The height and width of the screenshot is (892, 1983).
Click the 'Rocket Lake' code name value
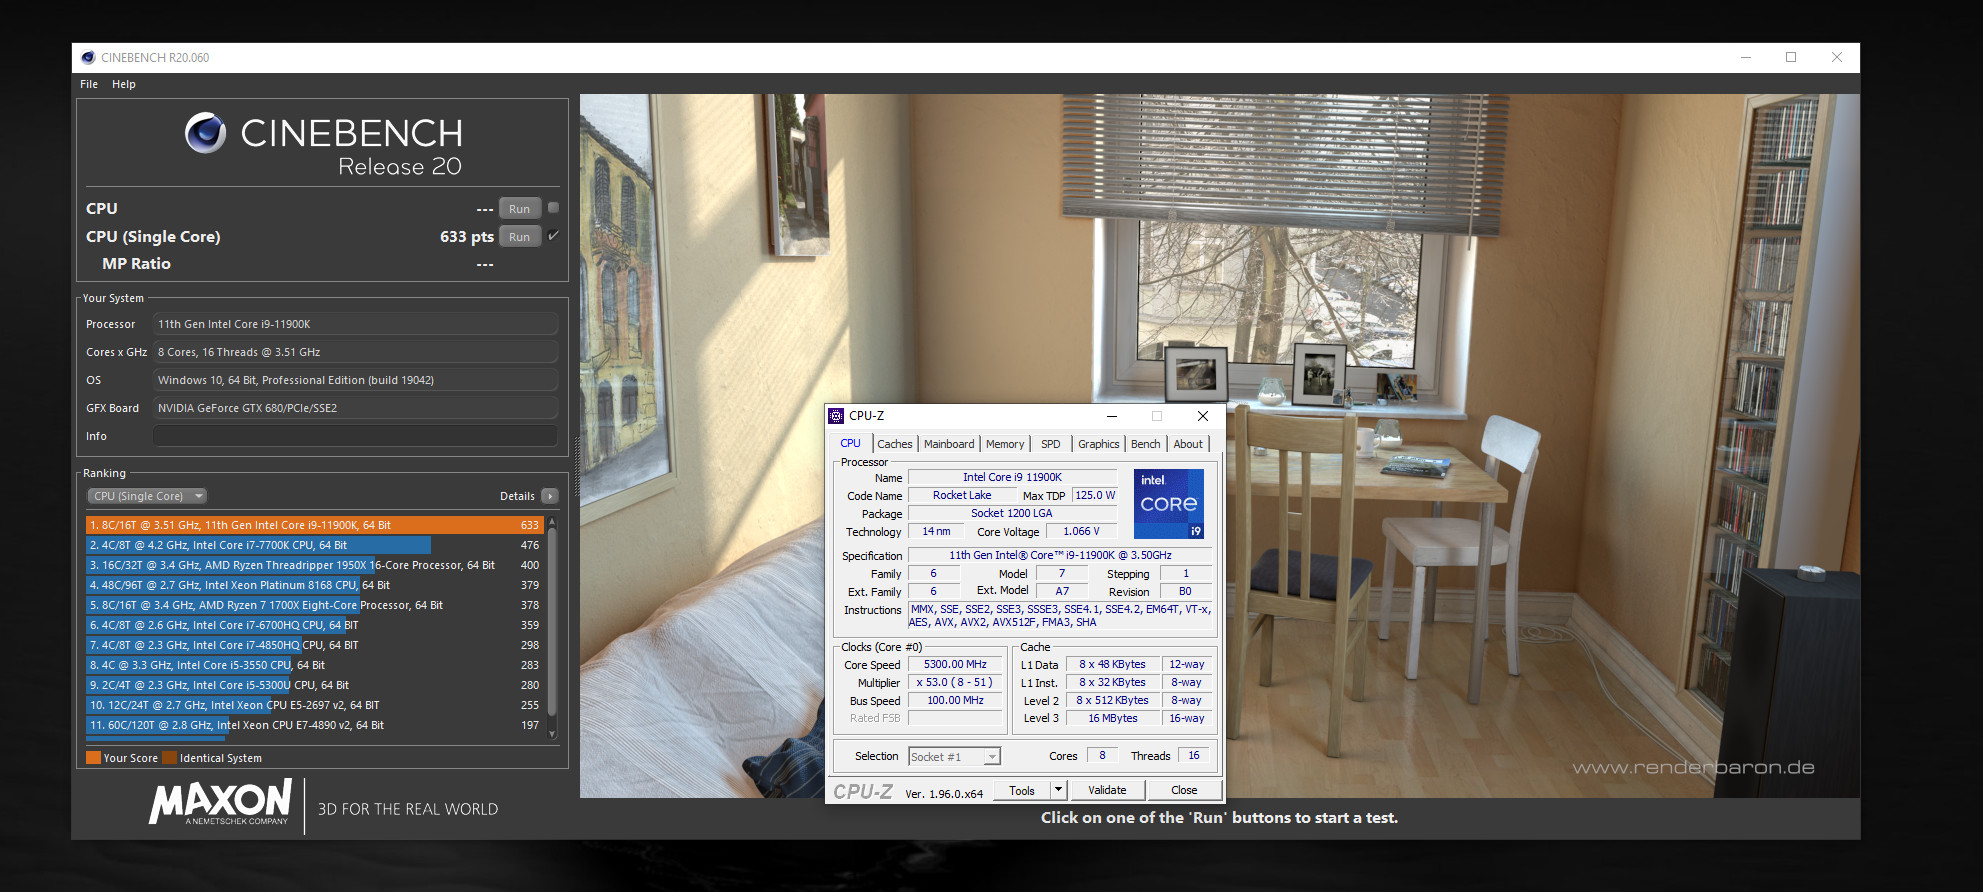coord(962,495)
